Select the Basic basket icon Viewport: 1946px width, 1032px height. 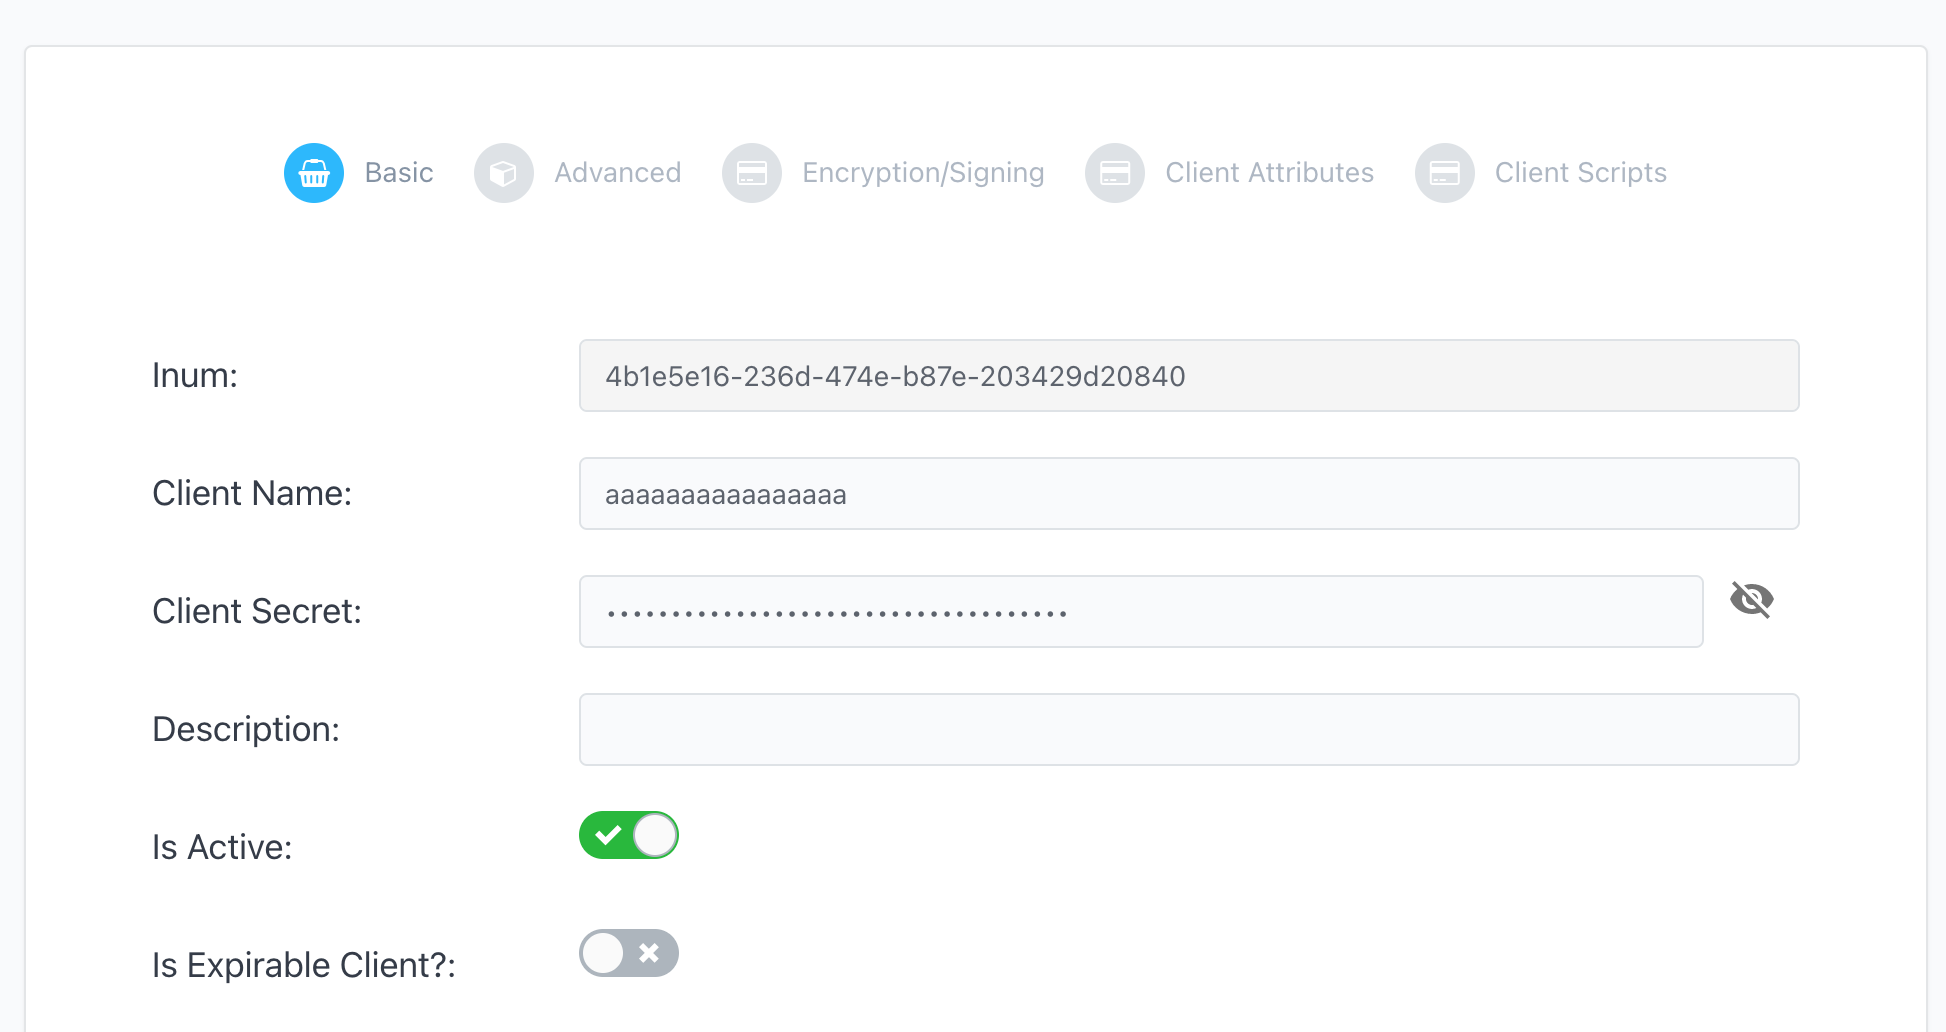point(313,172)
